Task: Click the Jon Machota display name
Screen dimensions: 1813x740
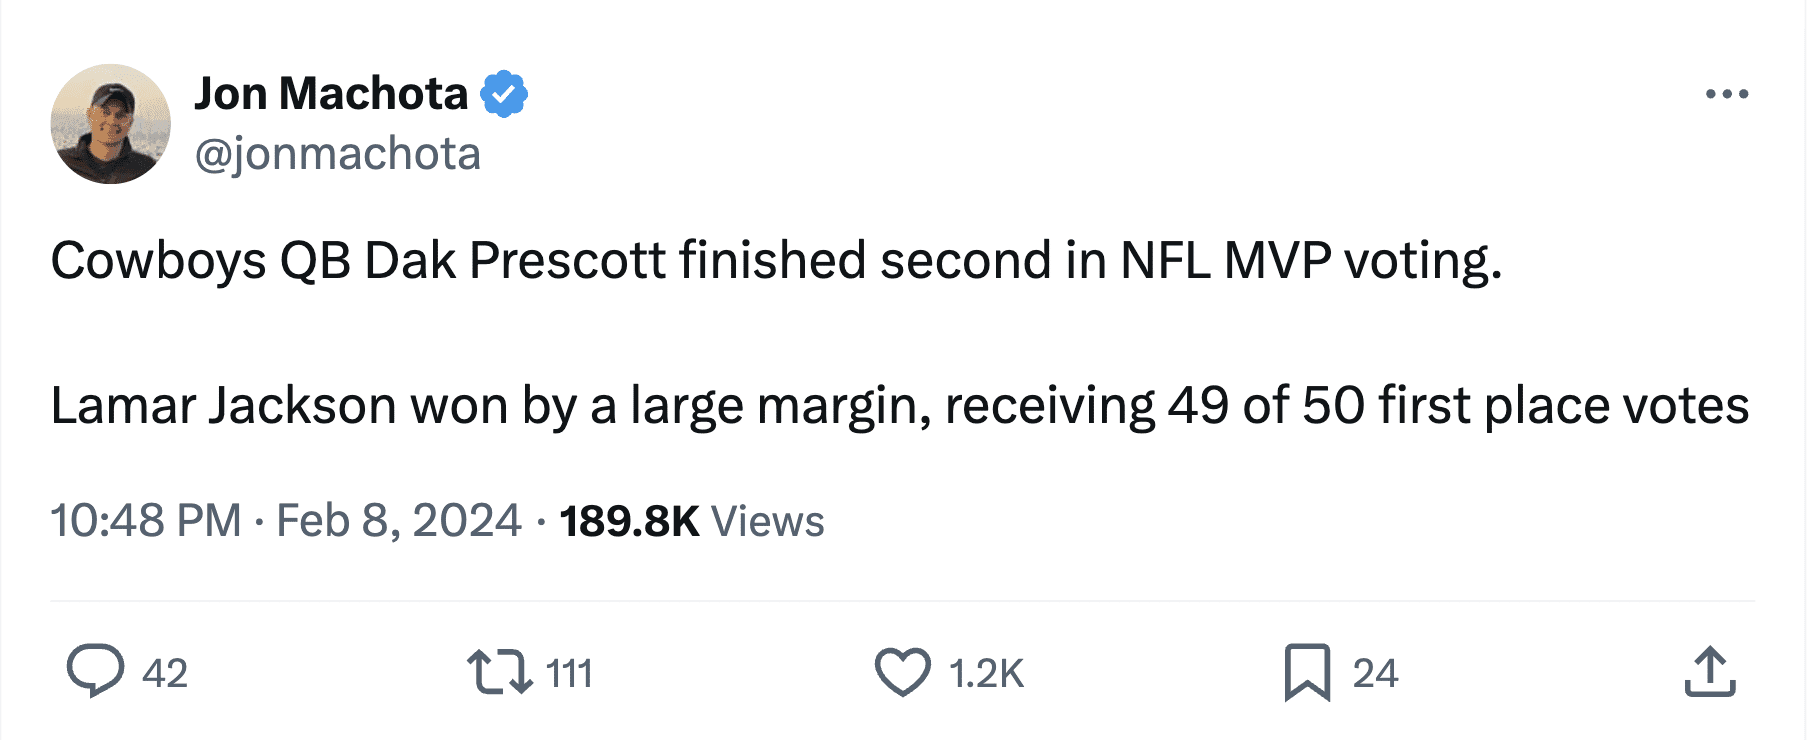Action: pos(331,94)
